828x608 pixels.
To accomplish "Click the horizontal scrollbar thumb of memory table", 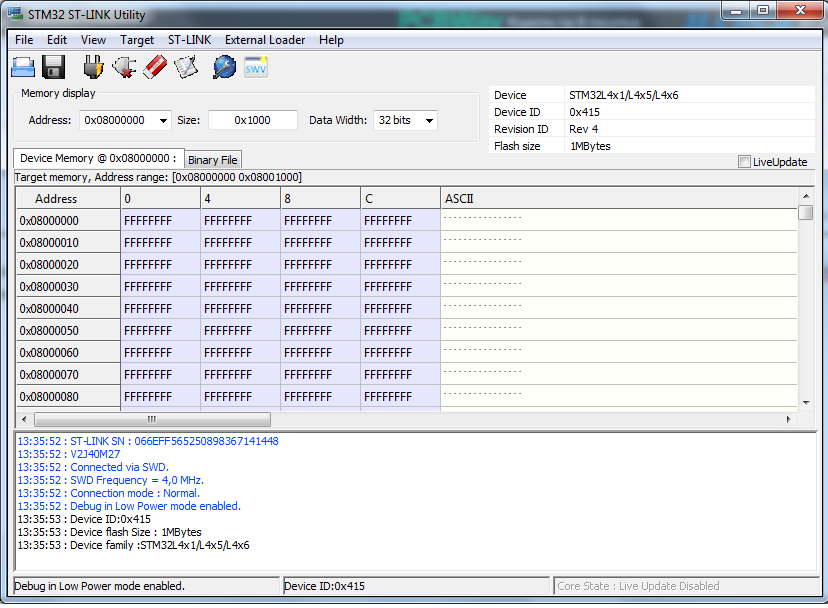I will (x=152, y=419).
